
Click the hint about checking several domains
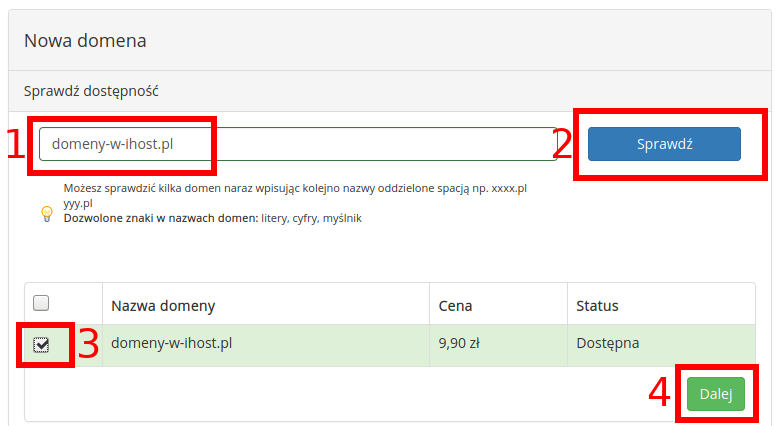(295, 196)
